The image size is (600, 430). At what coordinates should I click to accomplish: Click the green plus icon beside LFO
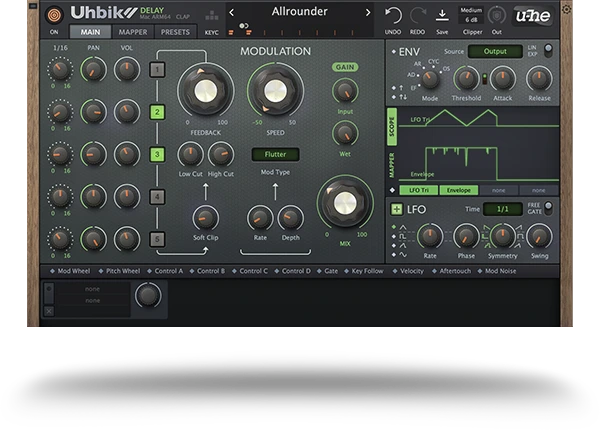(x=396, y=209)
